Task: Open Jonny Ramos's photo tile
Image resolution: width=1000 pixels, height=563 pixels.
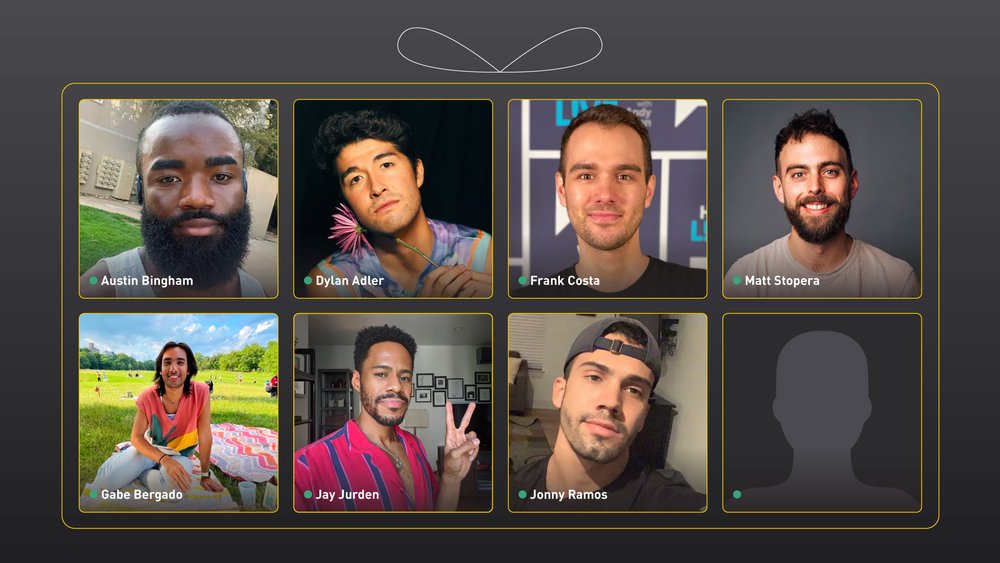Action: point(608,413)
